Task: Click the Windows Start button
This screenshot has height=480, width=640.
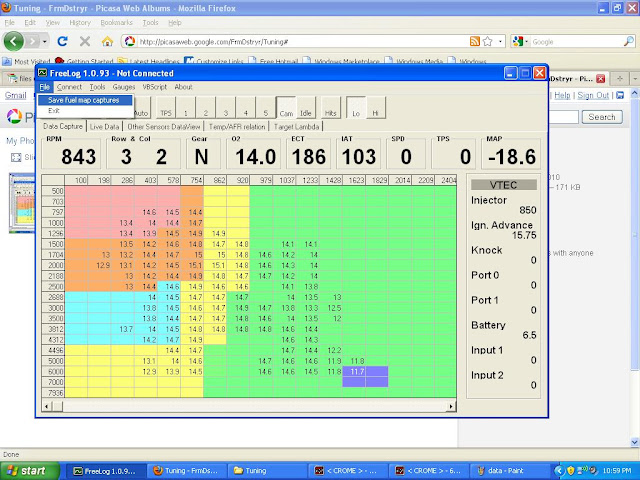Action: tap(30, 470)
